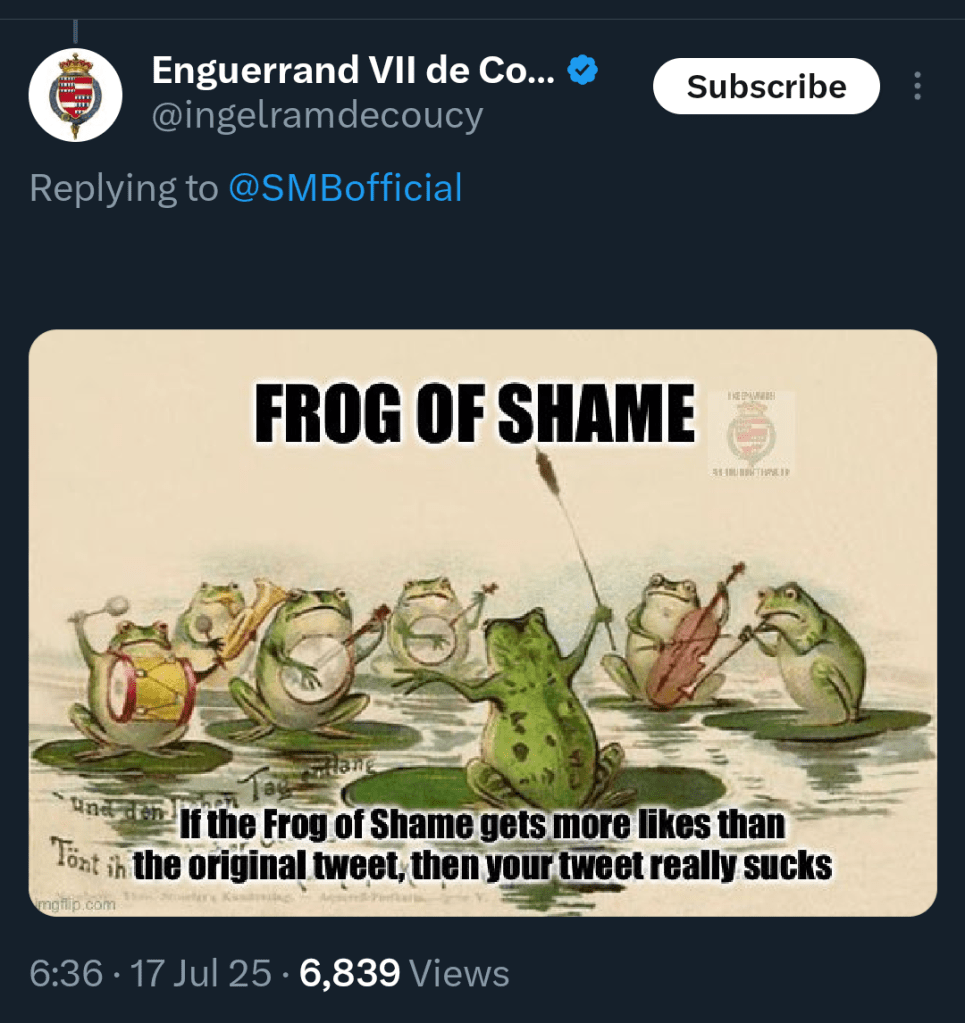965x1023 pixels.
Task: Click the blue verified checkmark badge
Action: (x=583, y=71)
